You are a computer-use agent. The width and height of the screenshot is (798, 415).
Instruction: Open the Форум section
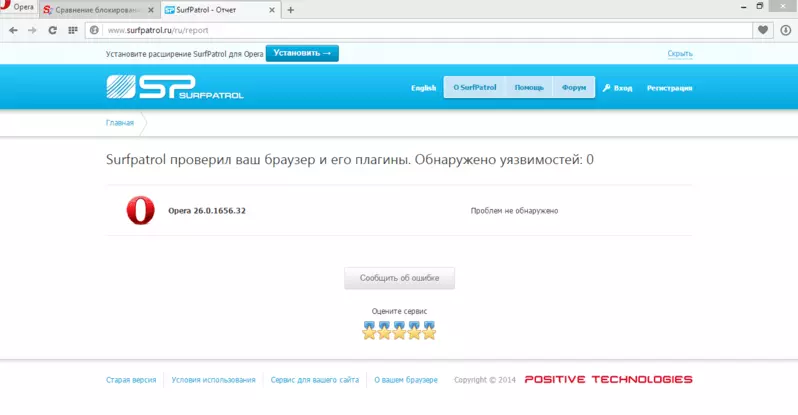coord(574,88)
